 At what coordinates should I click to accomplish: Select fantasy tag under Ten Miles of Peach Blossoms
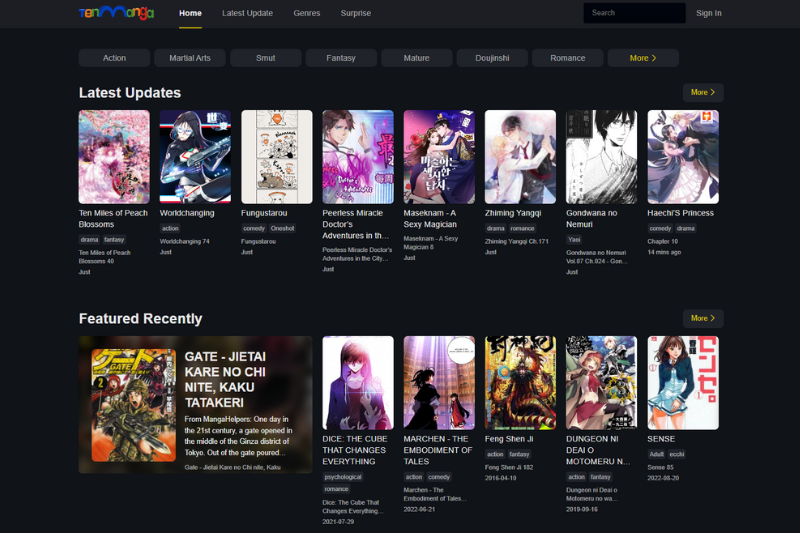pyautogui.click(x=114, y=240)
